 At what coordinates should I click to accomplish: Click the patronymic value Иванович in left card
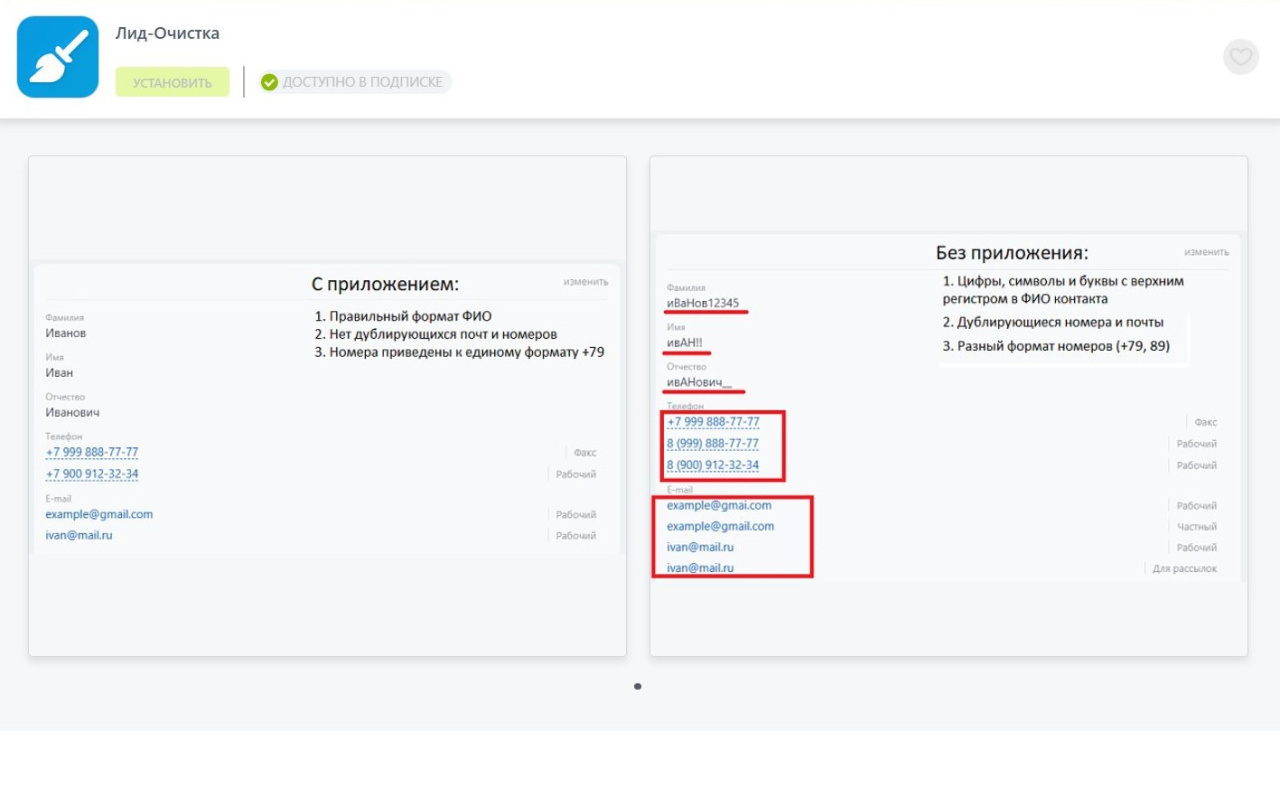[x=72, y=413]
